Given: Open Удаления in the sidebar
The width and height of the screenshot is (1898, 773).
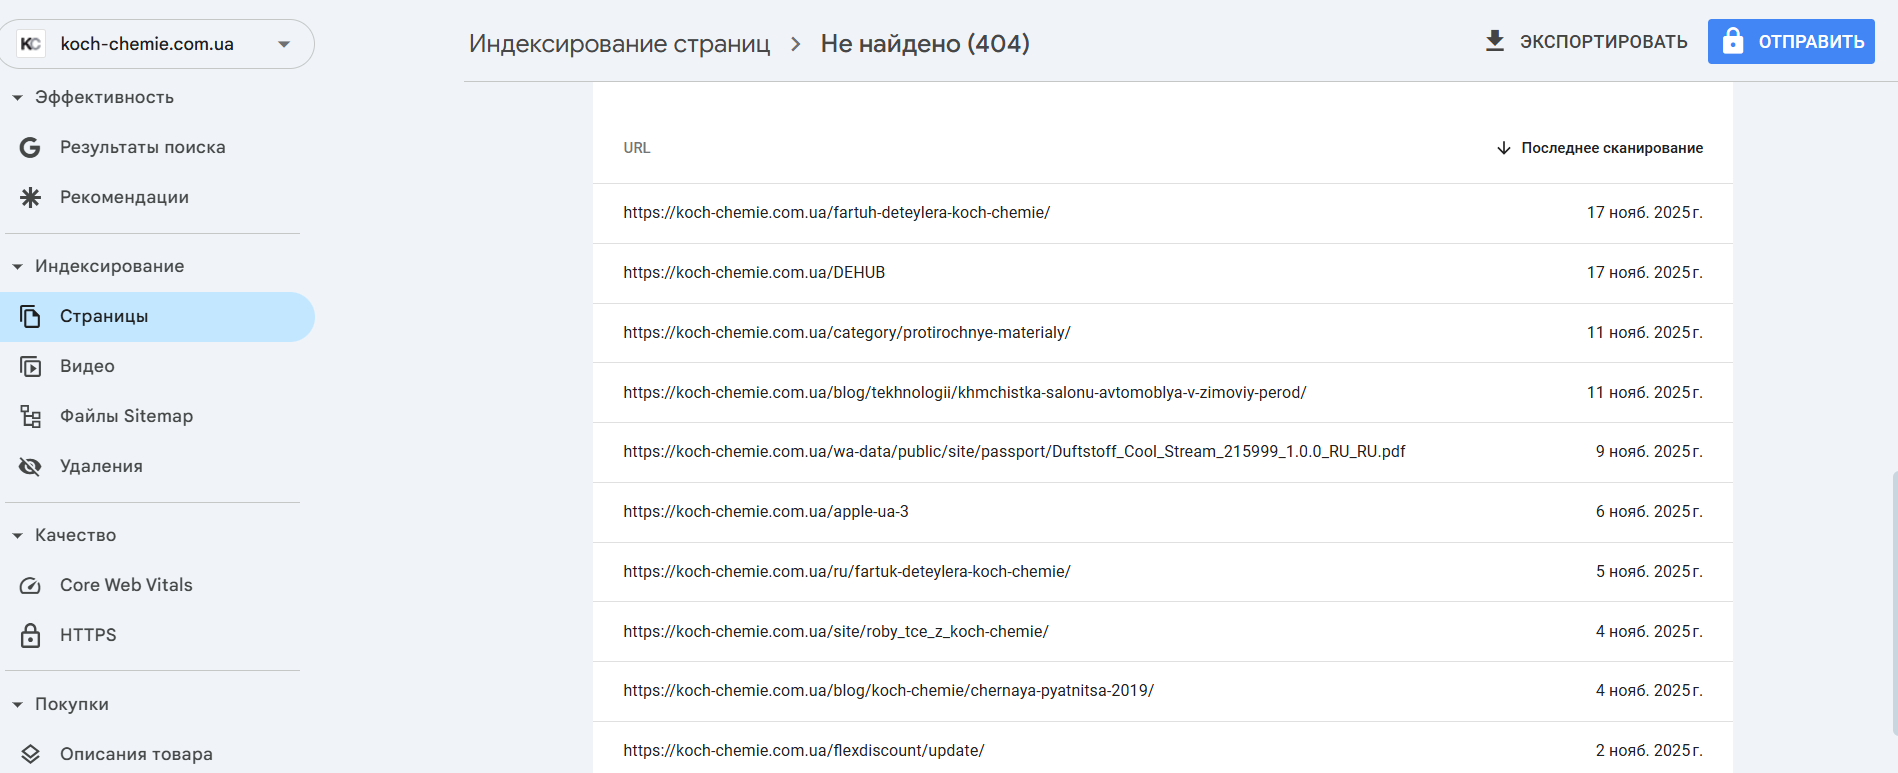Looking at the screenshot, I should pos(157,466).
